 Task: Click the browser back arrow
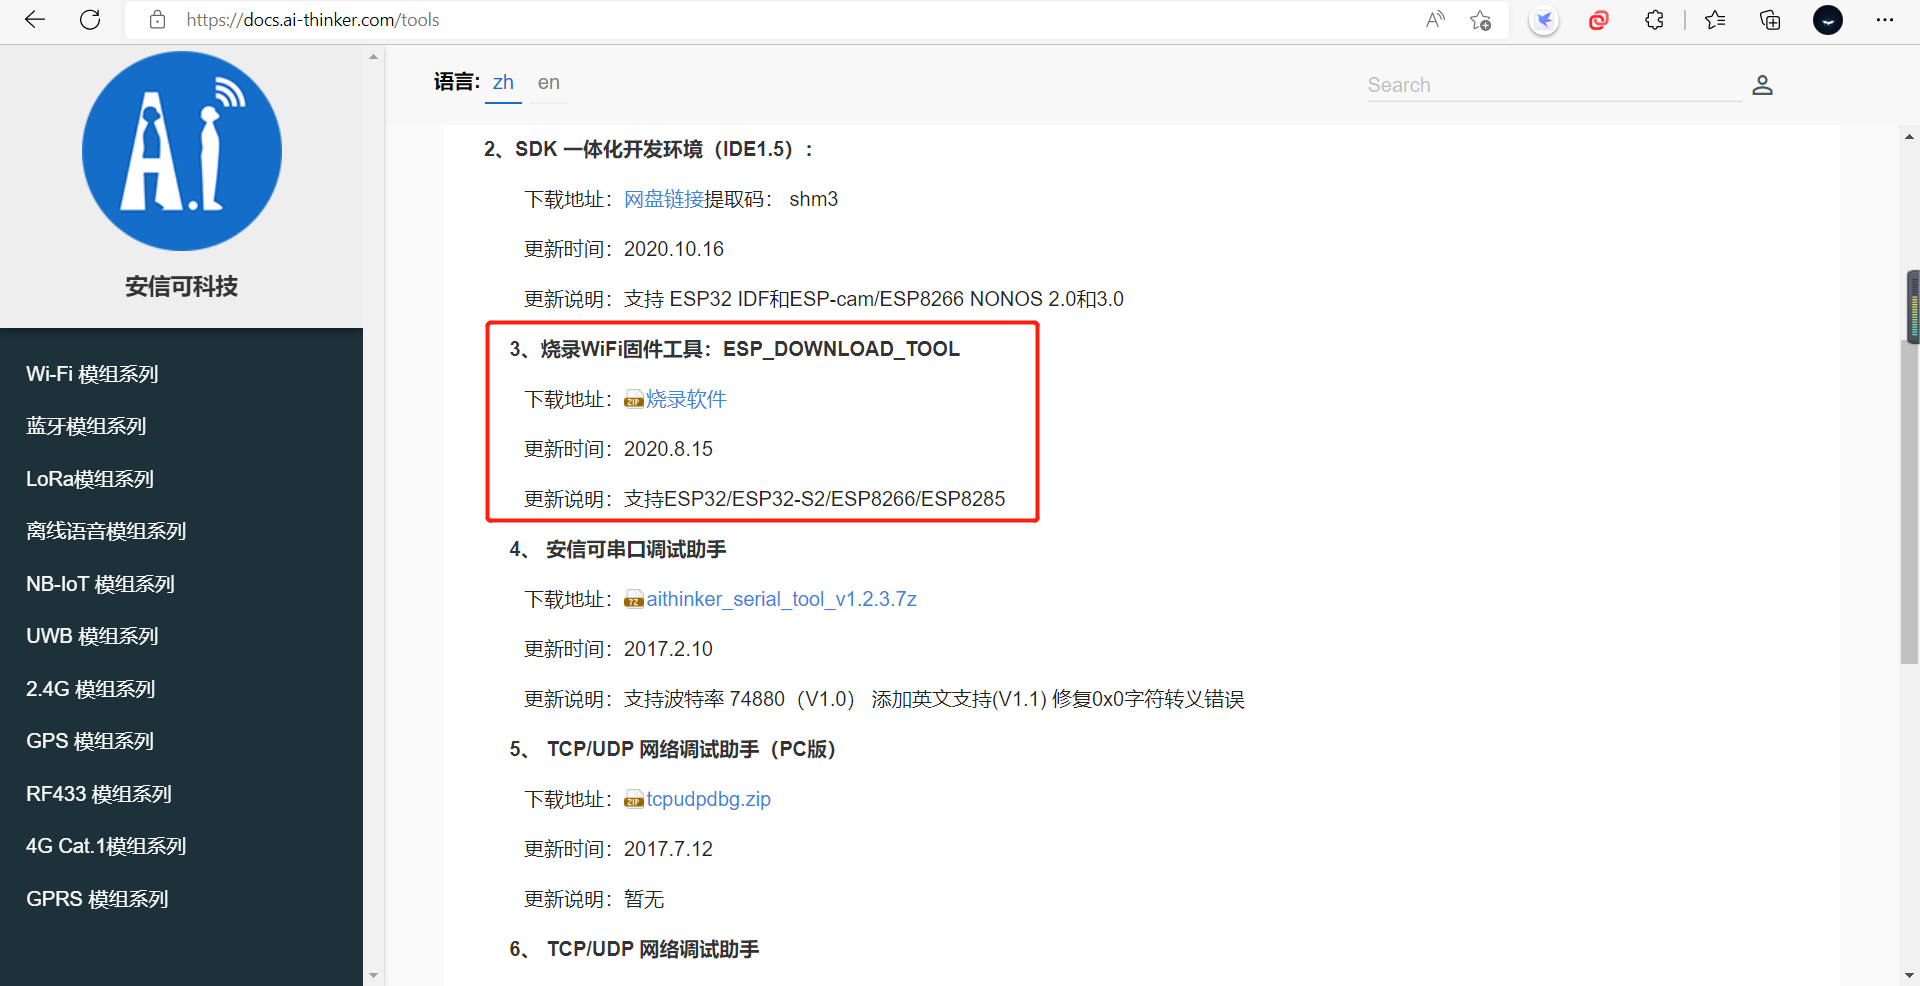tap(35, 20)
